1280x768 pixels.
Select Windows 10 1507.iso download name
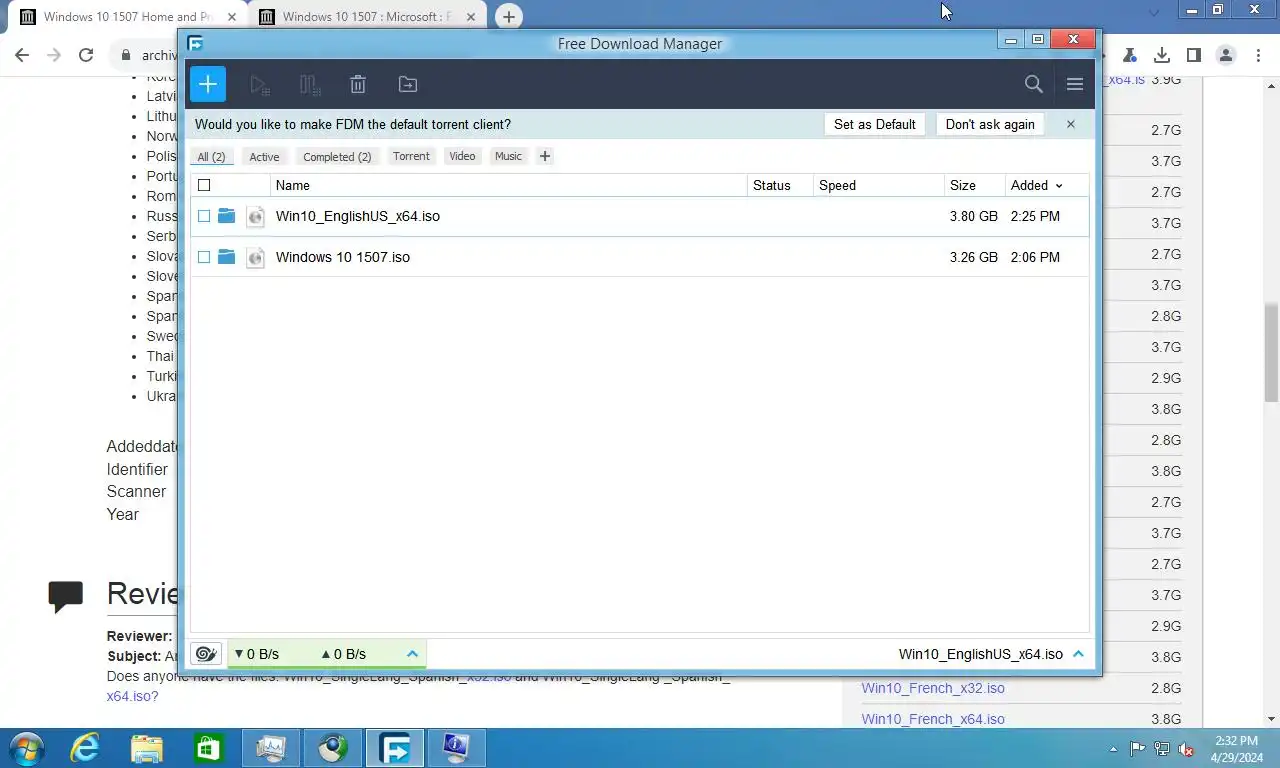coord(343,257)
